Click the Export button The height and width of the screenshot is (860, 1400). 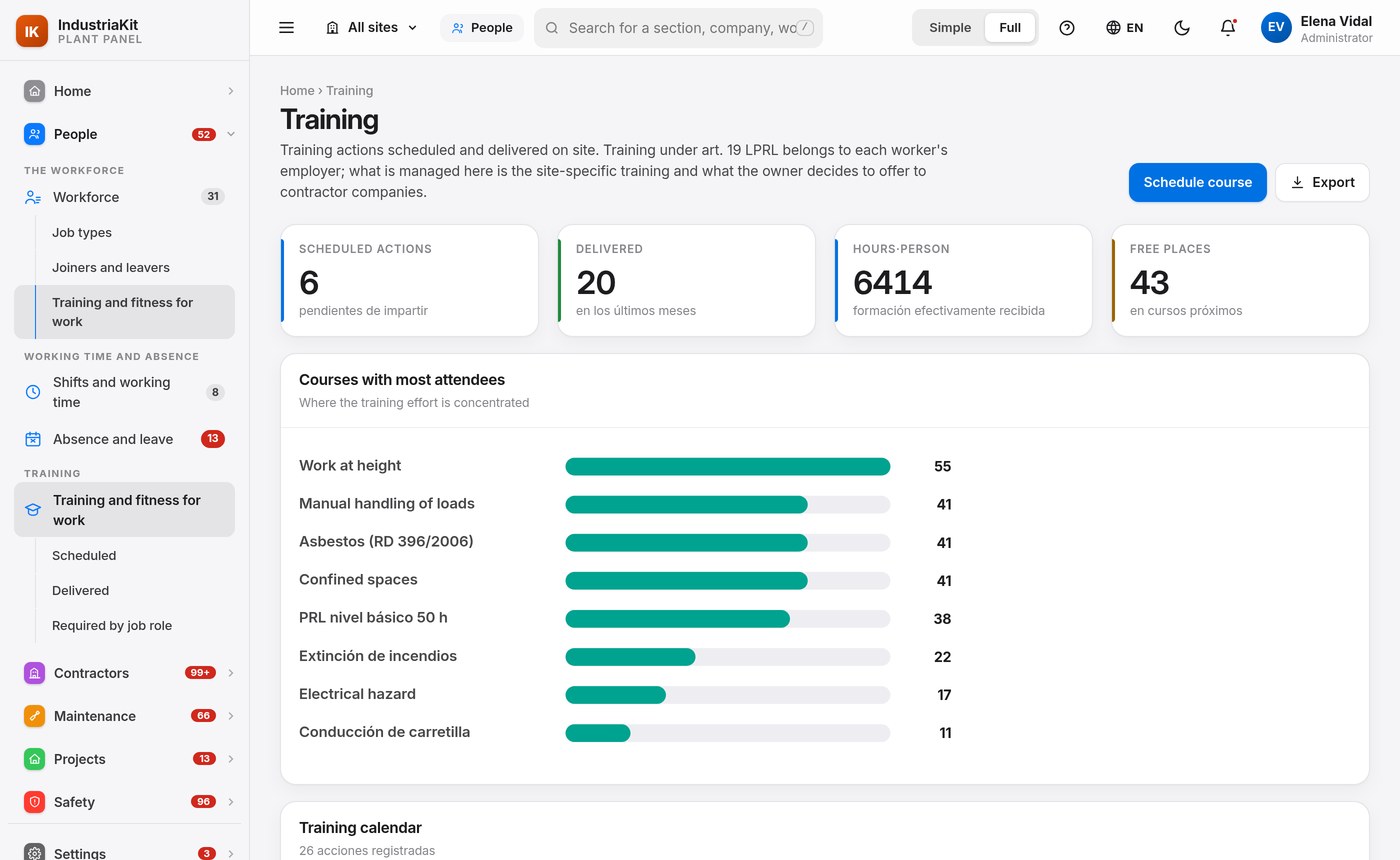pos(1322,182)
